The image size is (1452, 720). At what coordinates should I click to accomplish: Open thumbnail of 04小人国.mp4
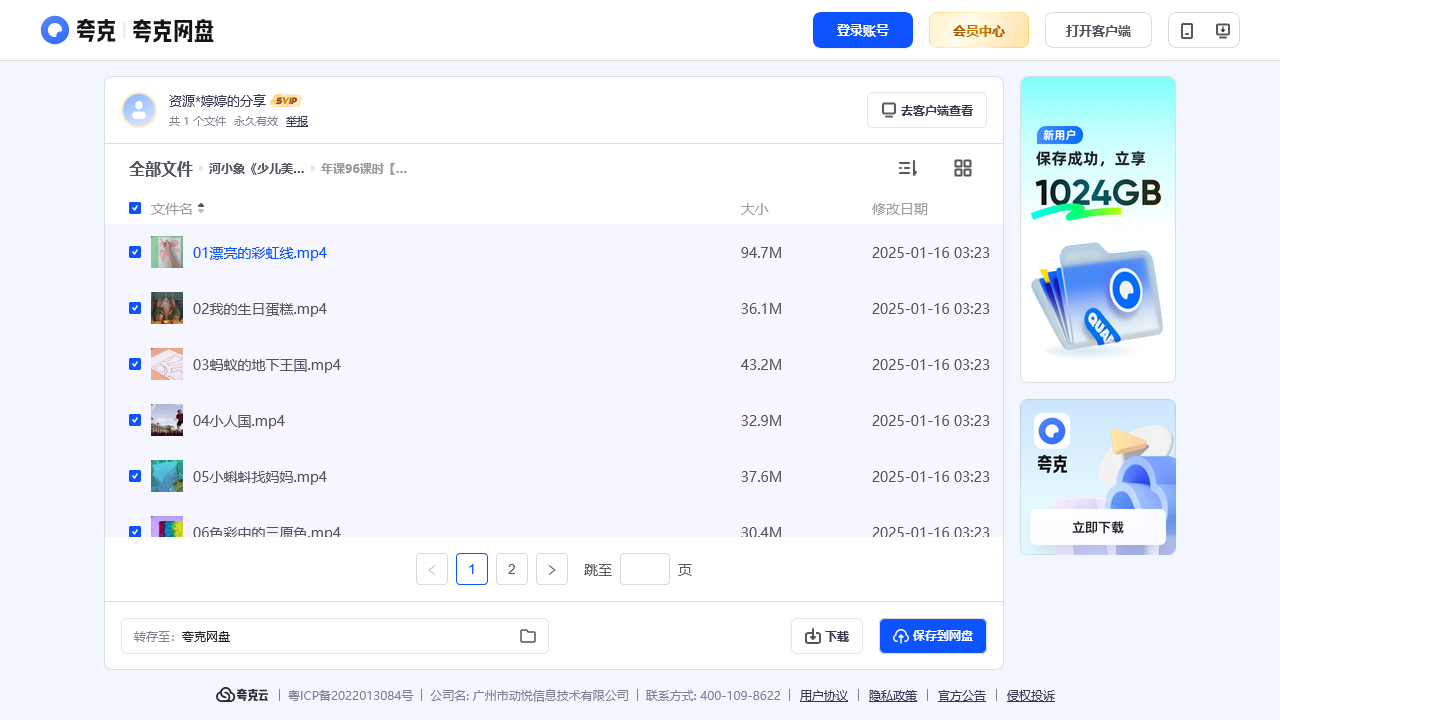coord(167,420)
